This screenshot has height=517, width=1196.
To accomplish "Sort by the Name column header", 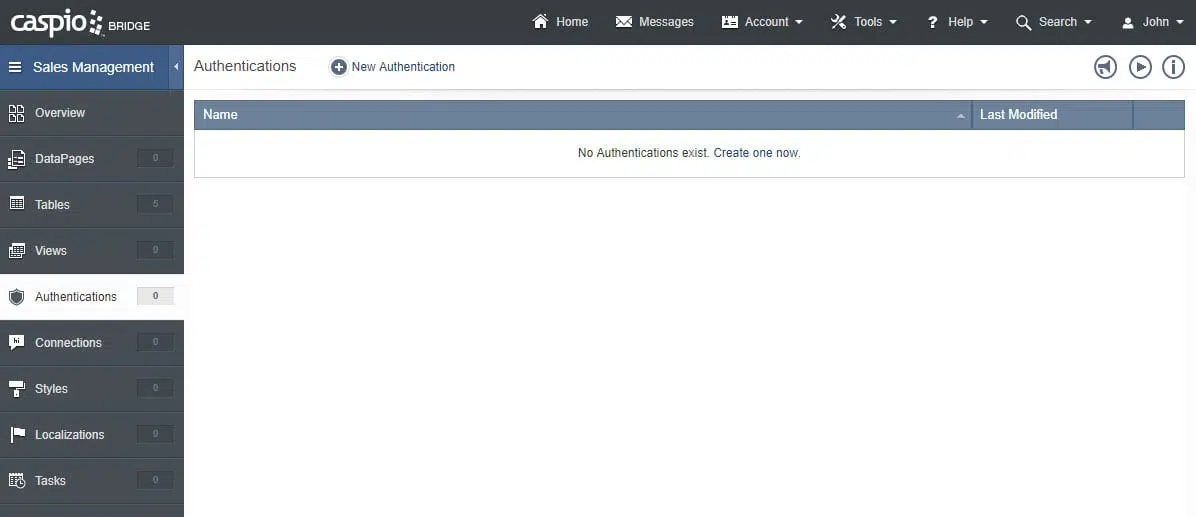I will click(221, 115).
